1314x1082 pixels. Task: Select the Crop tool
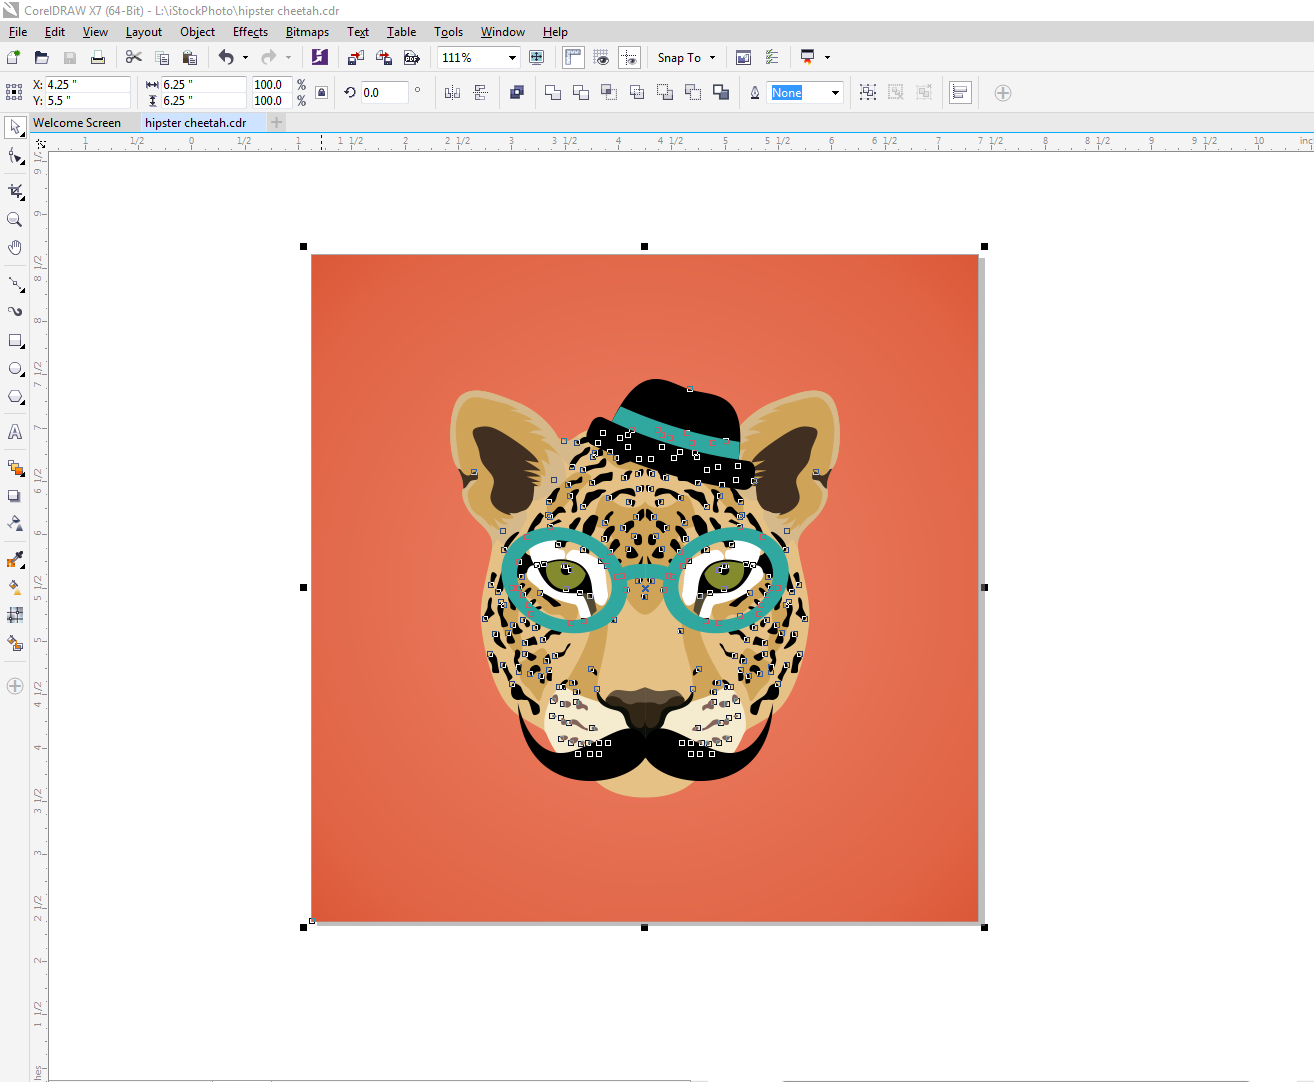pyautogui.click(x=15, y=191)
